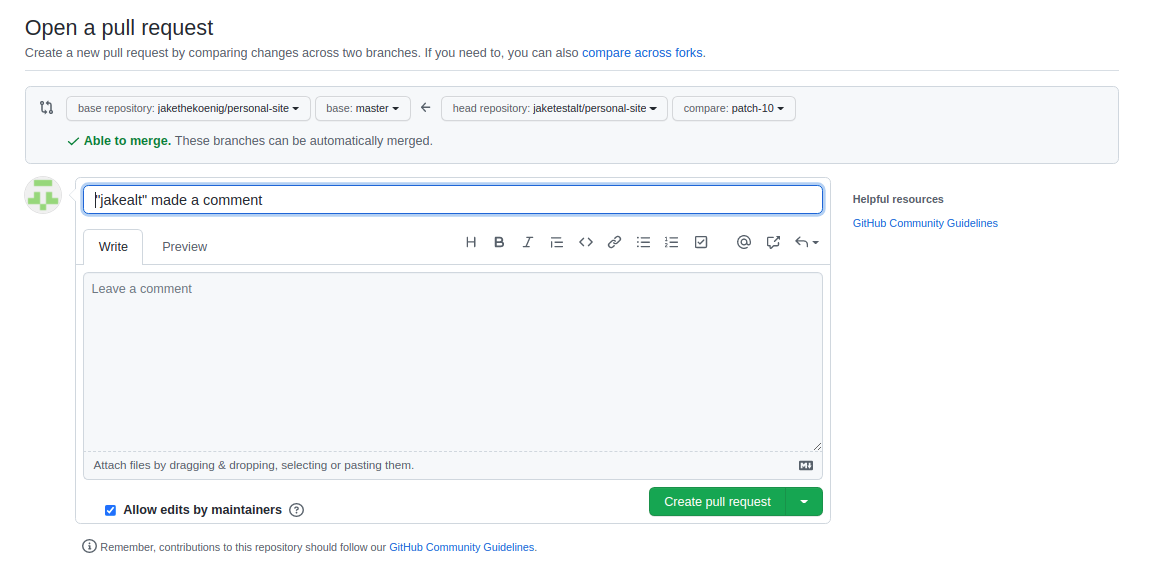Click the Open a pull request heading

tap(119, 27)
